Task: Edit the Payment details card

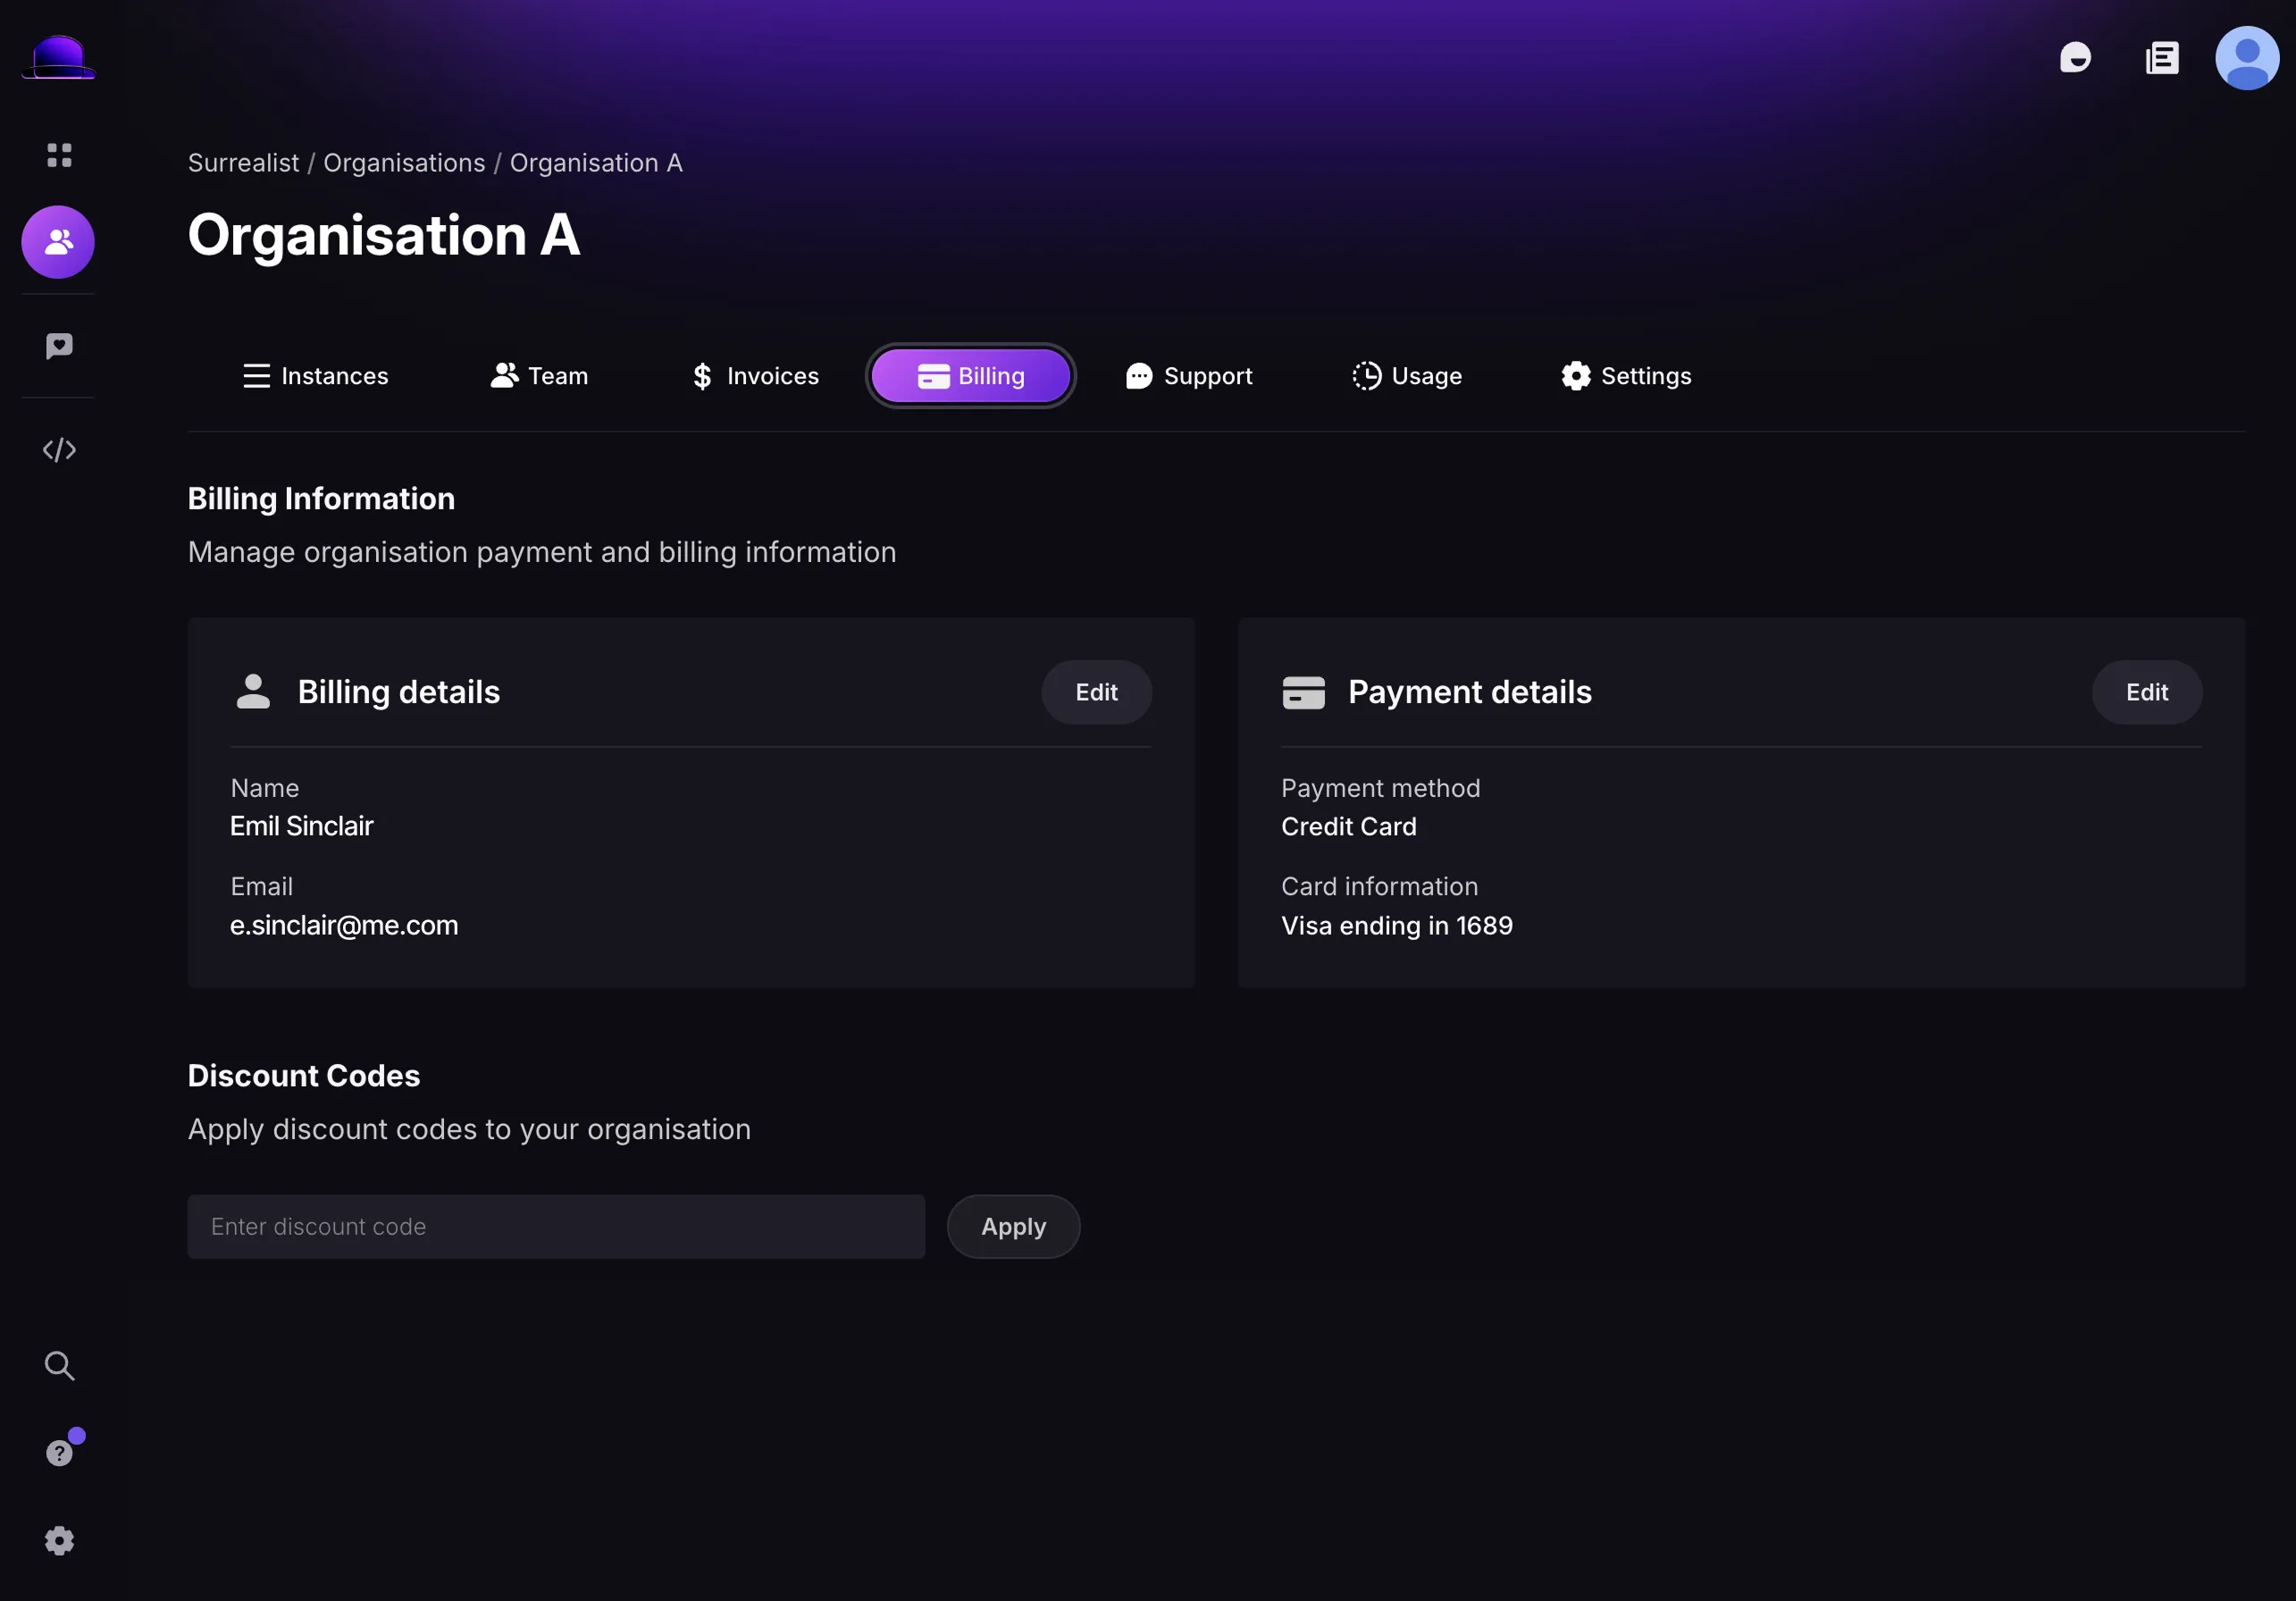Action: pos(2146,692)
